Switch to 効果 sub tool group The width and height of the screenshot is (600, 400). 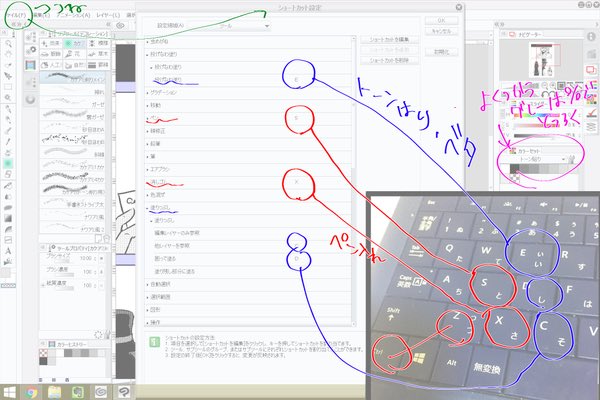coord(51,43)
